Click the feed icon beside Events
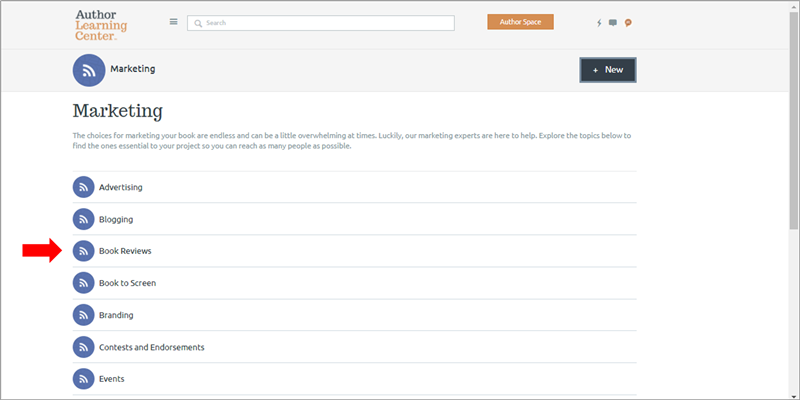Screen dimensions: 800x400 (84, 379)
